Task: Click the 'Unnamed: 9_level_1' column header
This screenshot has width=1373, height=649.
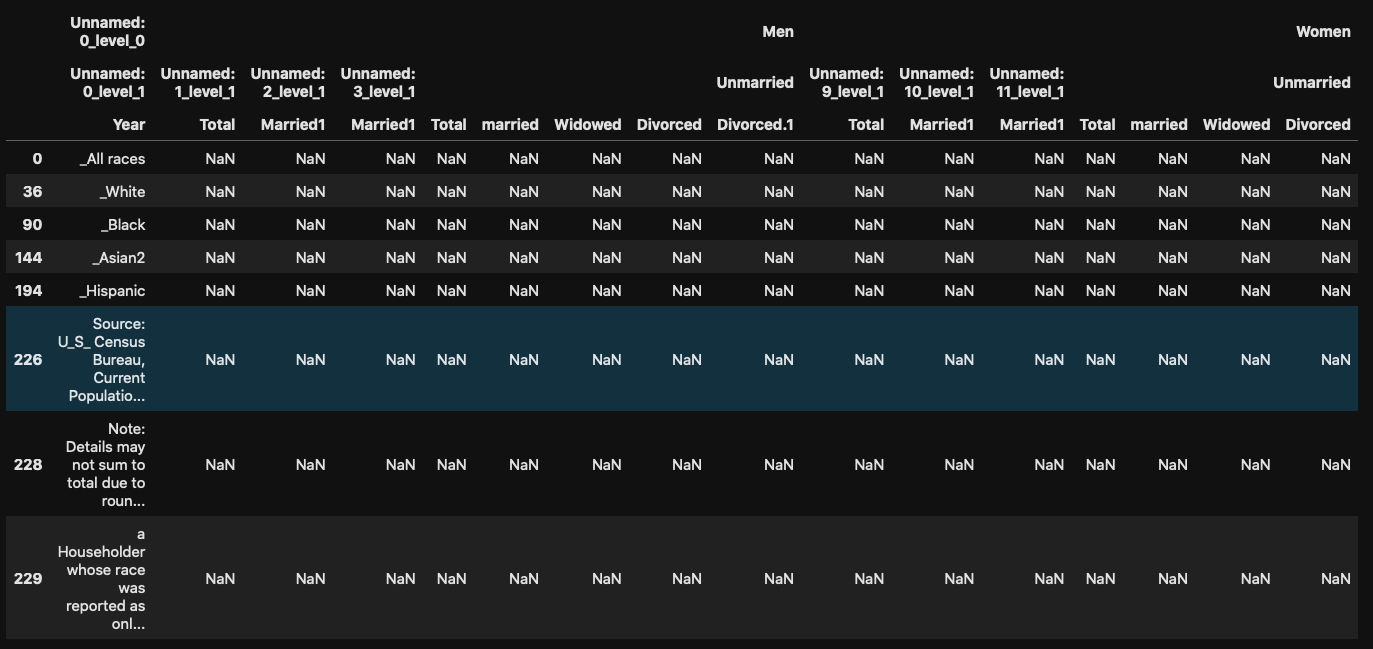Action: pyautogui.click(x=847, y=82)
